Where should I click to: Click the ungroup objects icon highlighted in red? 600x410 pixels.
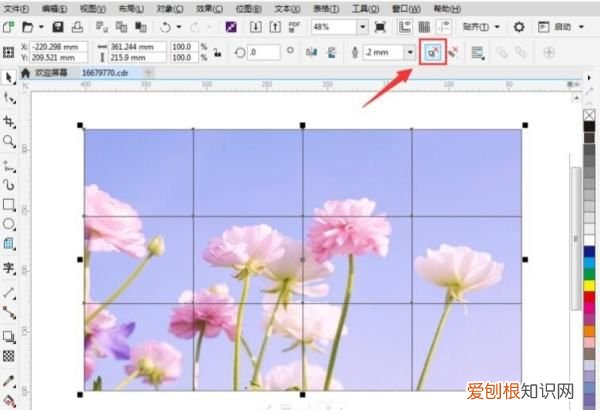(433, 52)
